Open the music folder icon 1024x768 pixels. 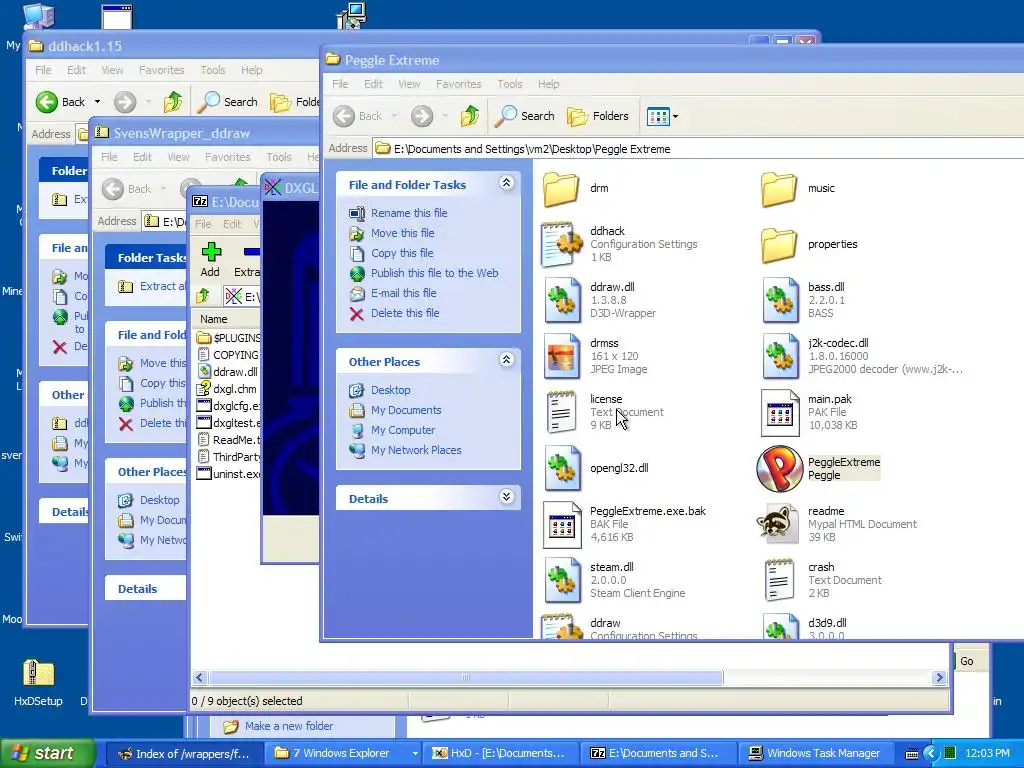(779, 189)
